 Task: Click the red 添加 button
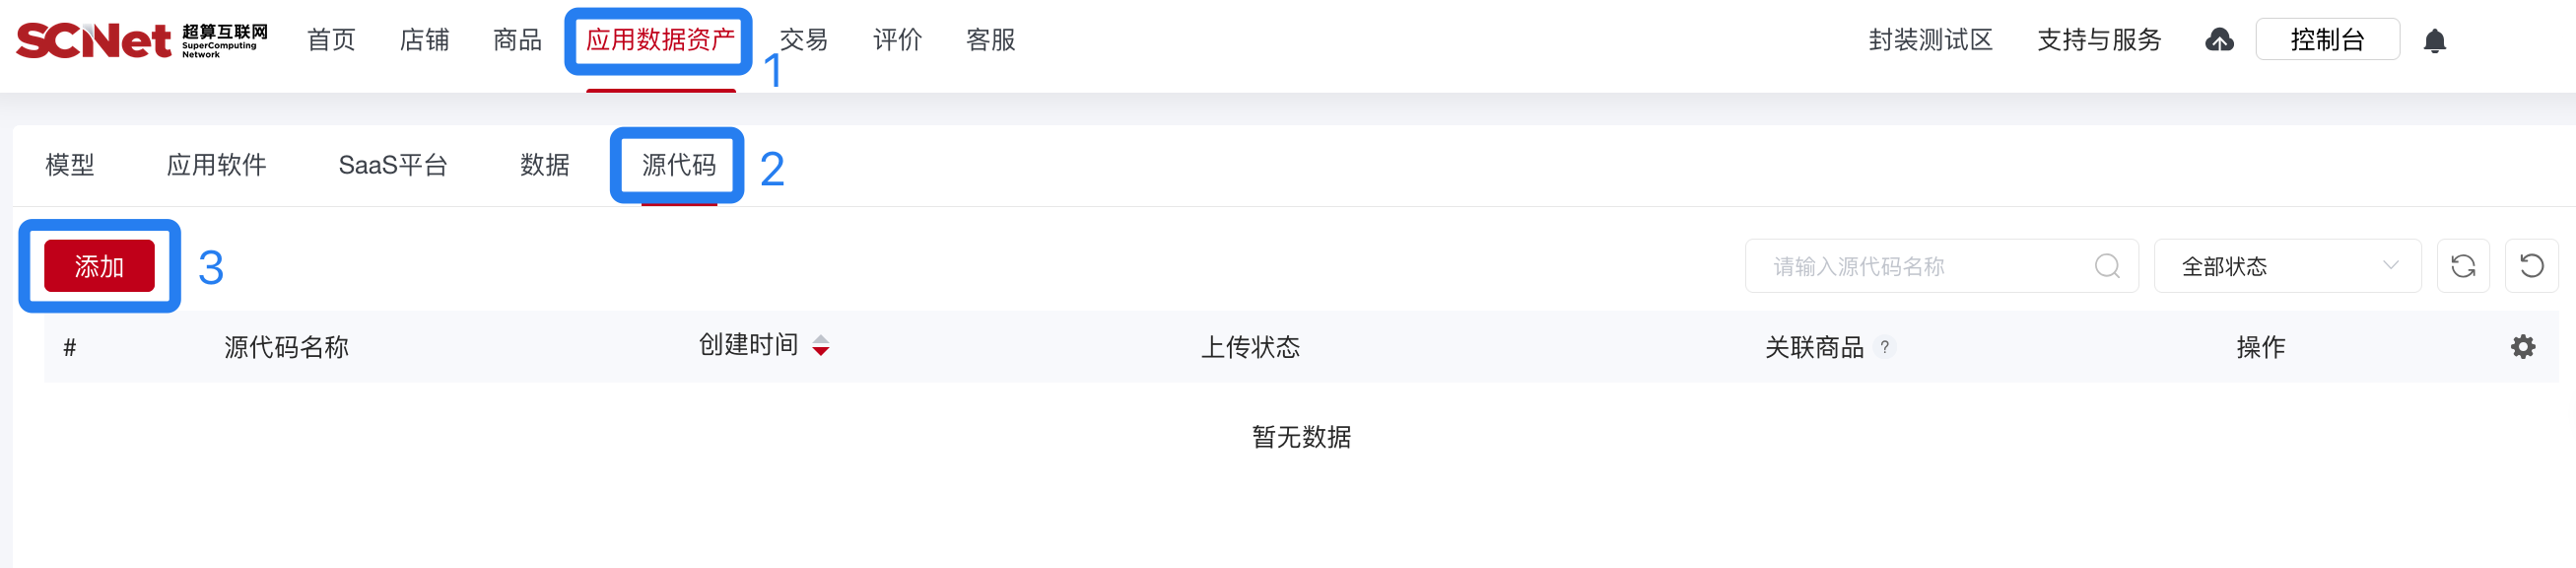pos(100,266)
